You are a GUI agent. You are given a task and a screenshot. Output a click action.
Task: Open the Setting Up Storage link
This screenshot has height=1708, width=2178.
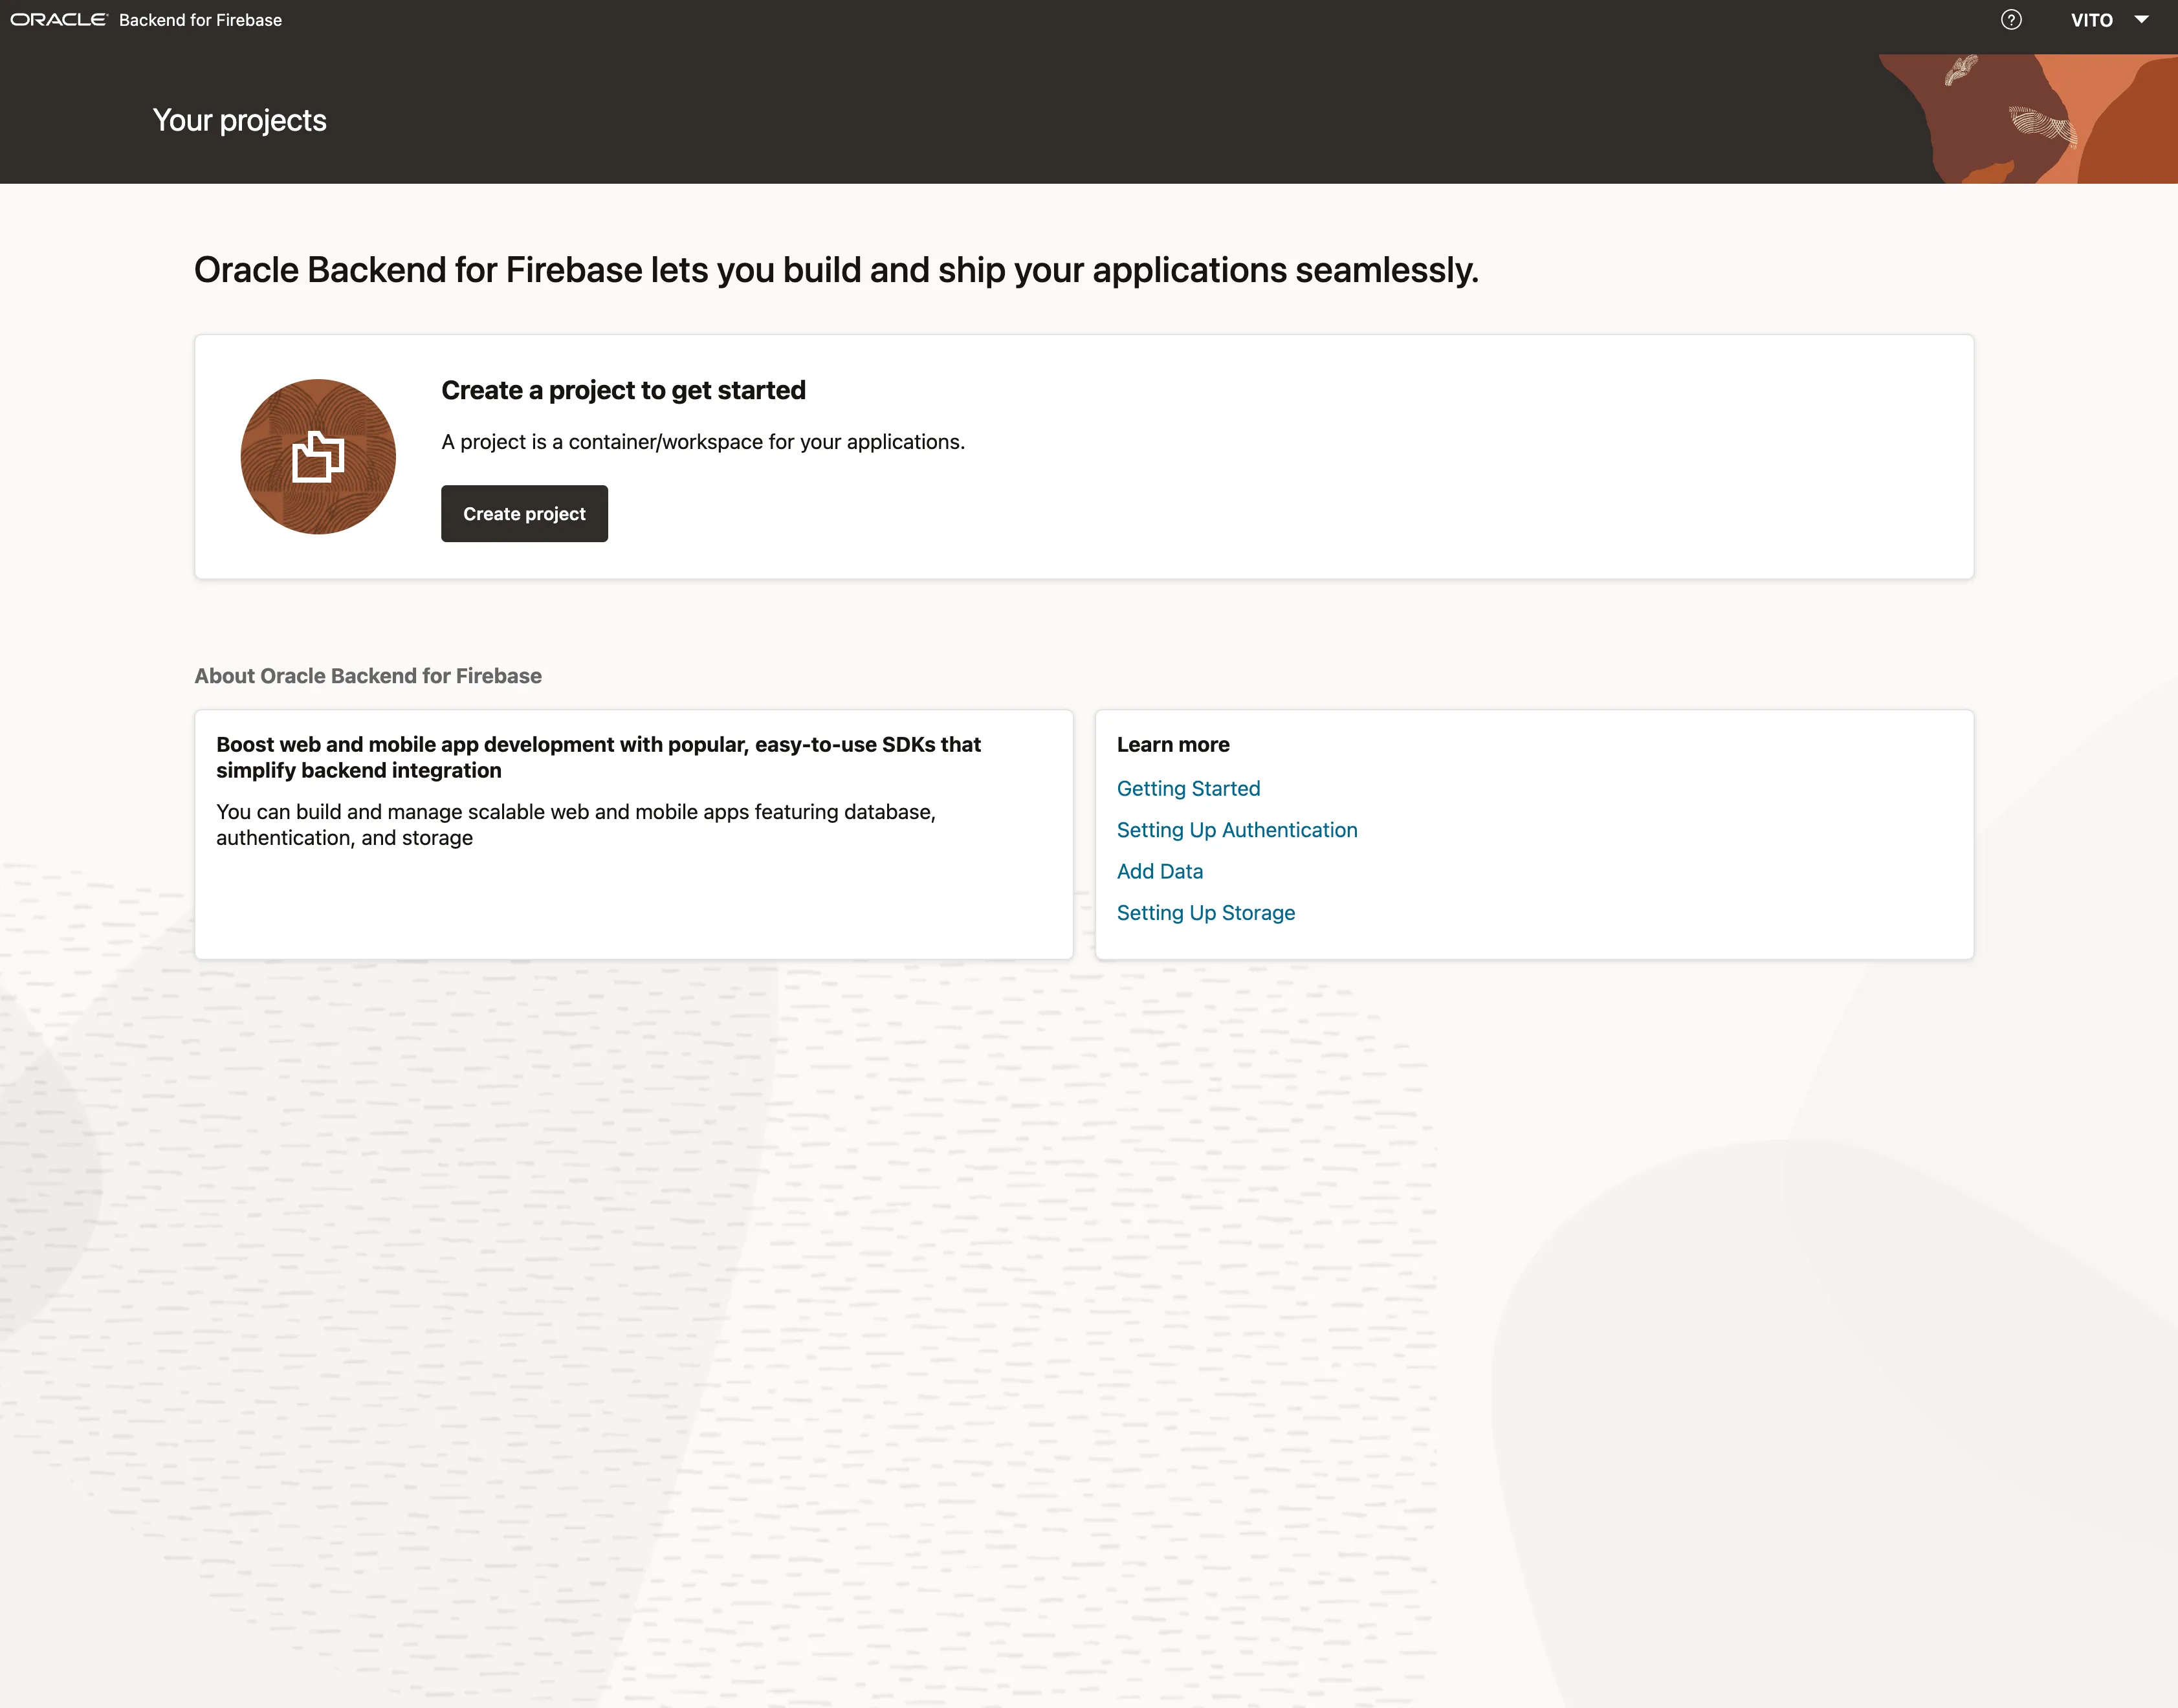pyautogui.click(x=1205, y=913)
